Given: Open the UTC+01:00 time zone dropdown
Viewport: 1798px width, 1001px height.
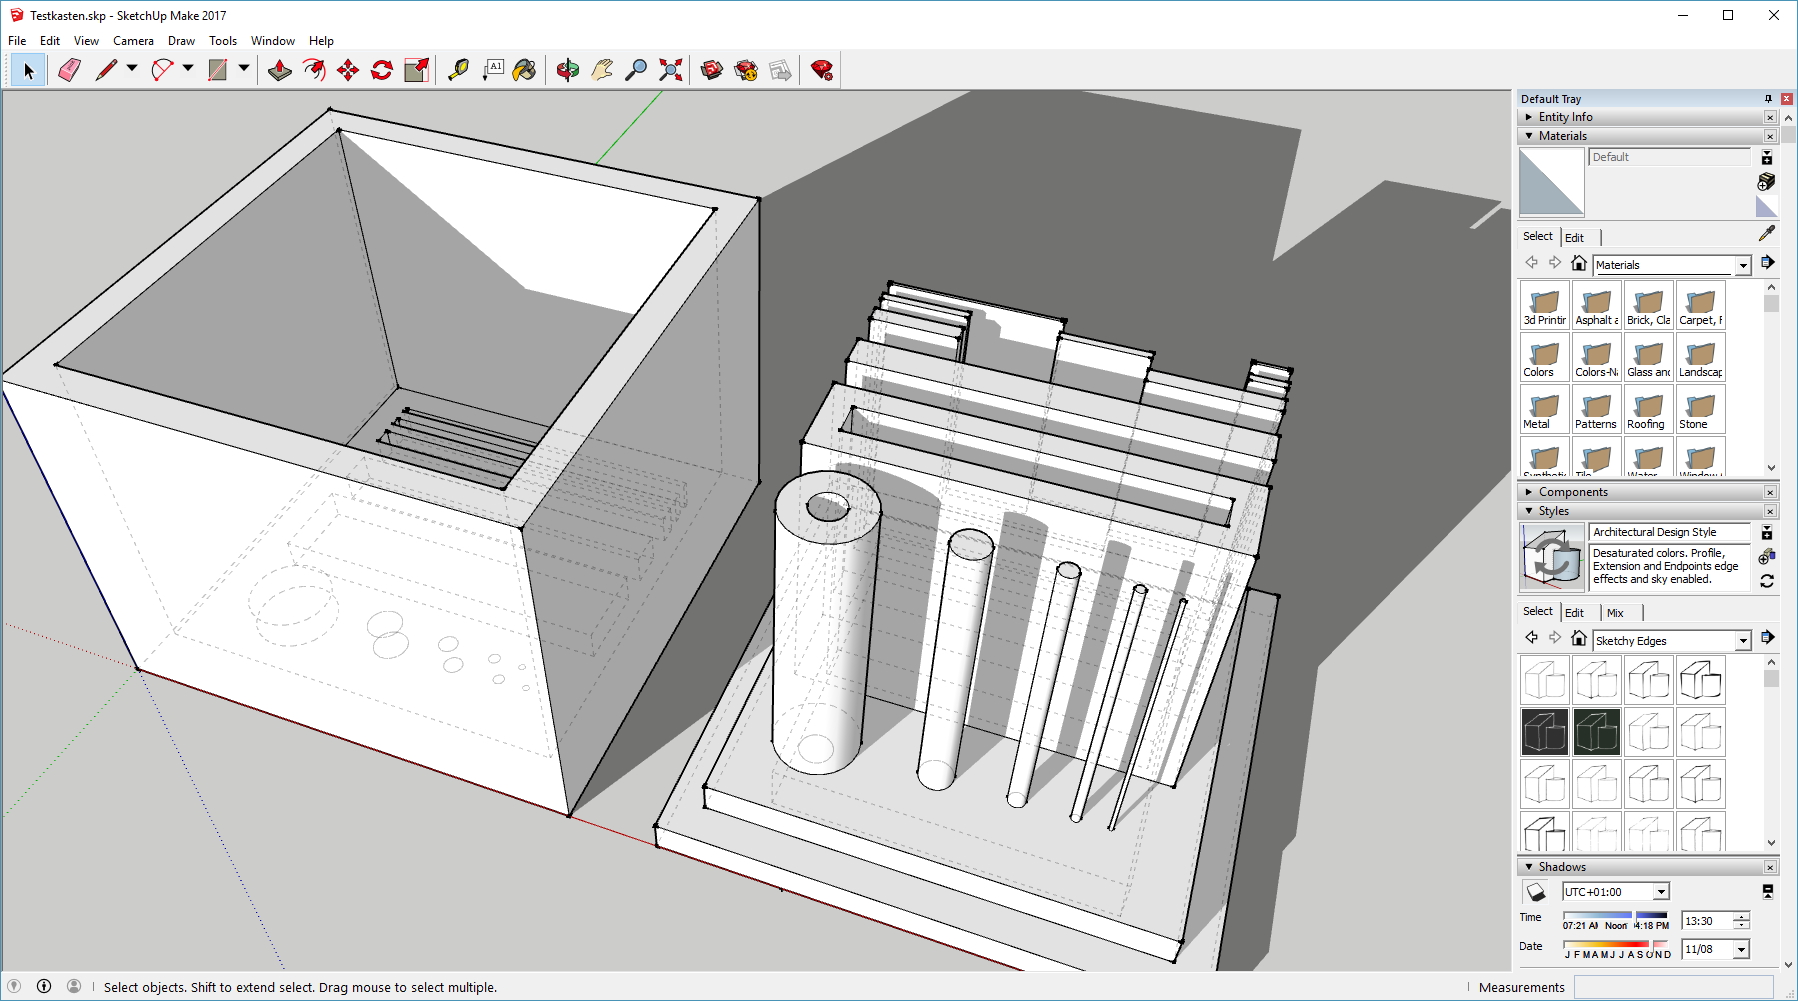Looking at the screenshot, I should [1661, 892].
